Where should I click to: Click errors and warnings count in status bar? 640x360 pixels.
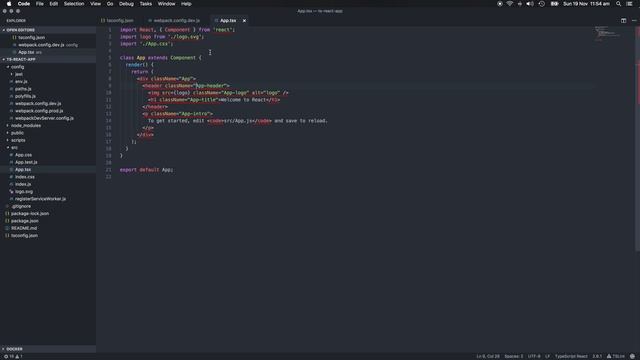(13, 356)
